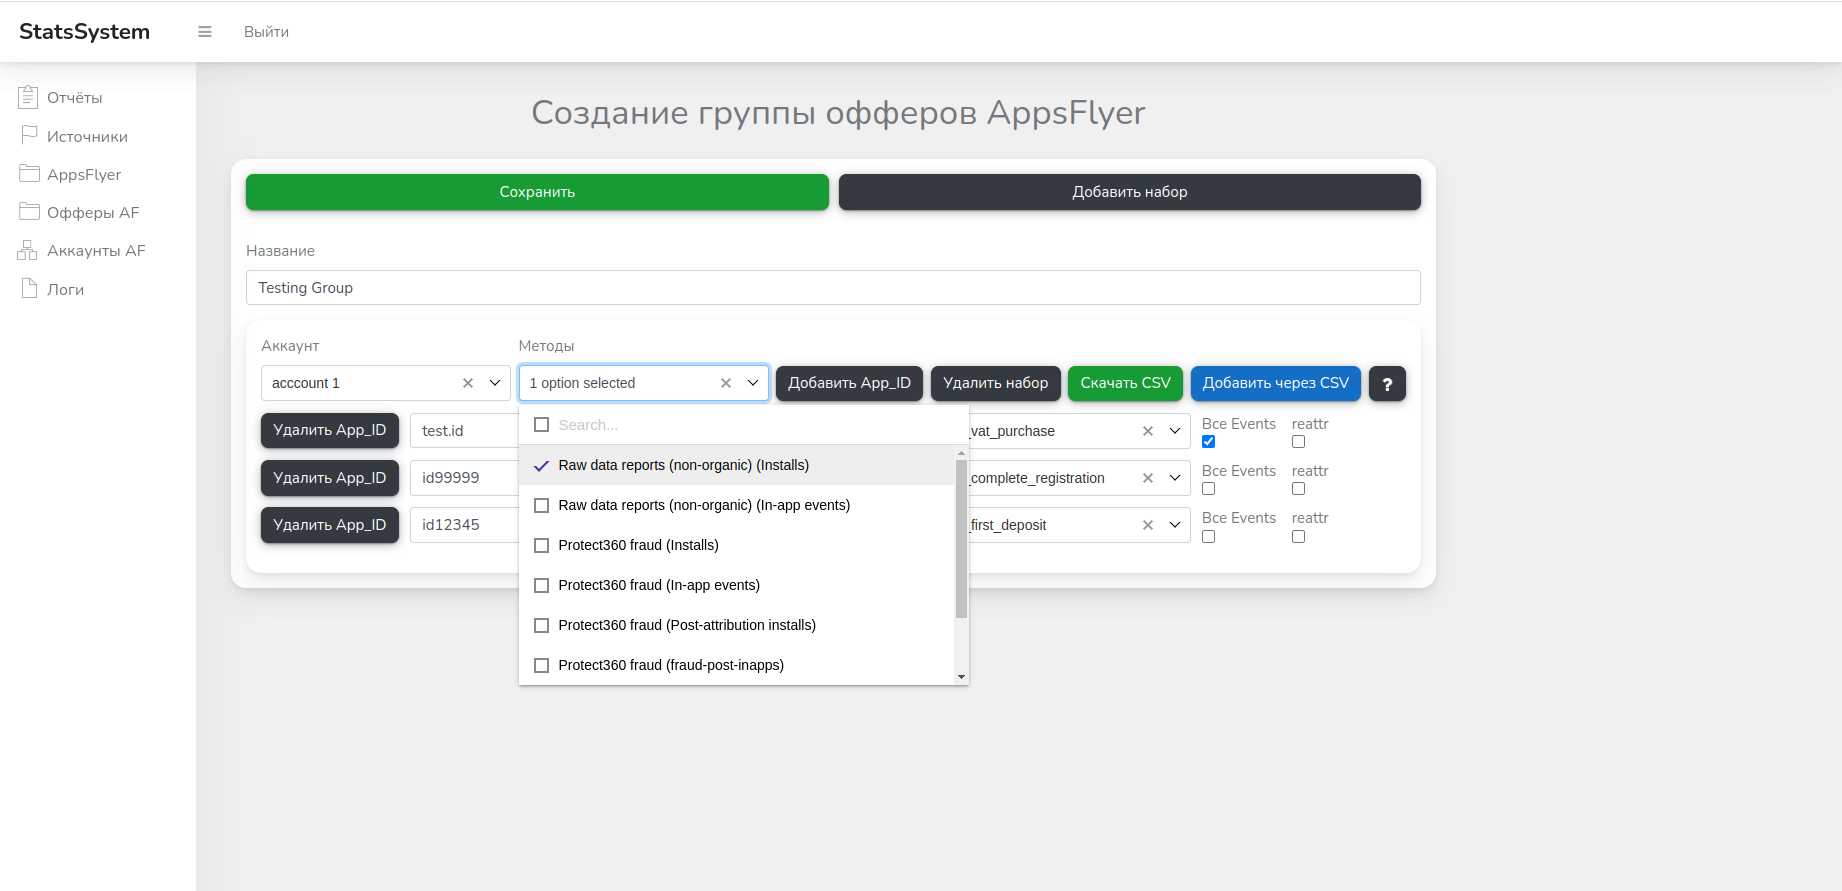Click the Аккаунты AF diagram icon

(27, 250)
